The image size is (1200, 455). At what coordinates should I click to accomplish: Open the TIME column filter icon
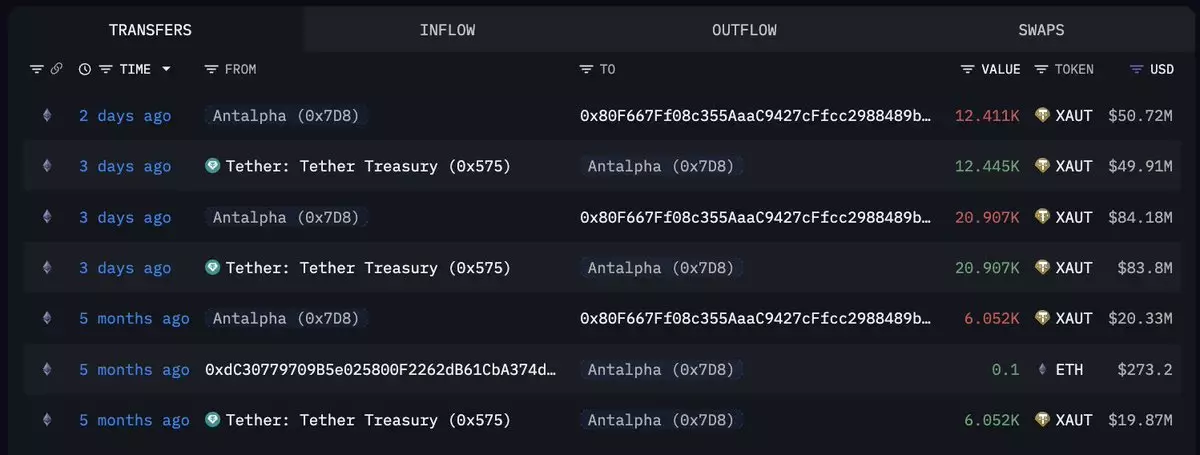click(105, 69)
